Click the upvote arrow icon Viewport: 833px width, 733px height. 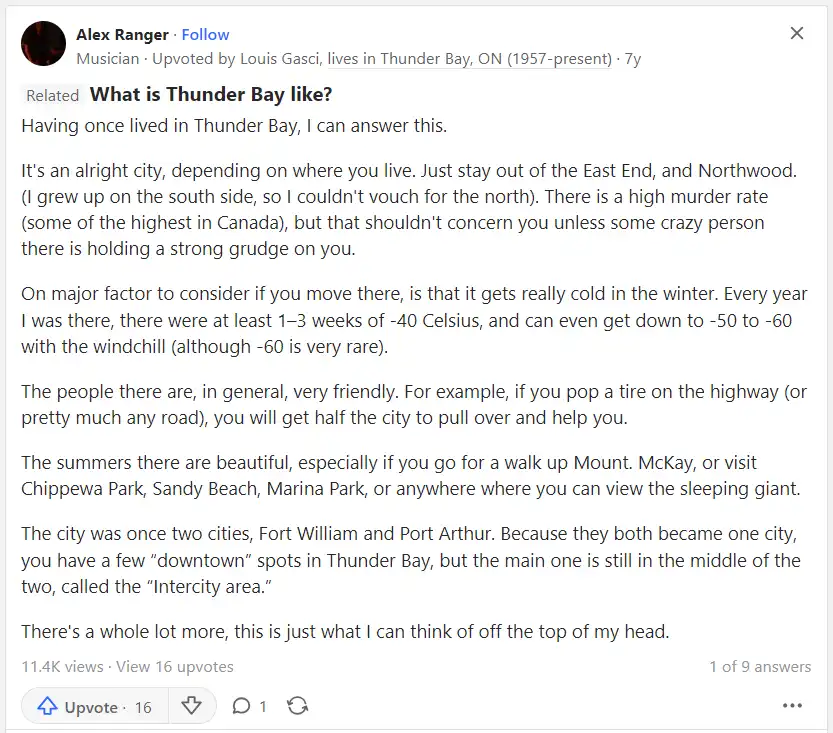click(47, 706)
